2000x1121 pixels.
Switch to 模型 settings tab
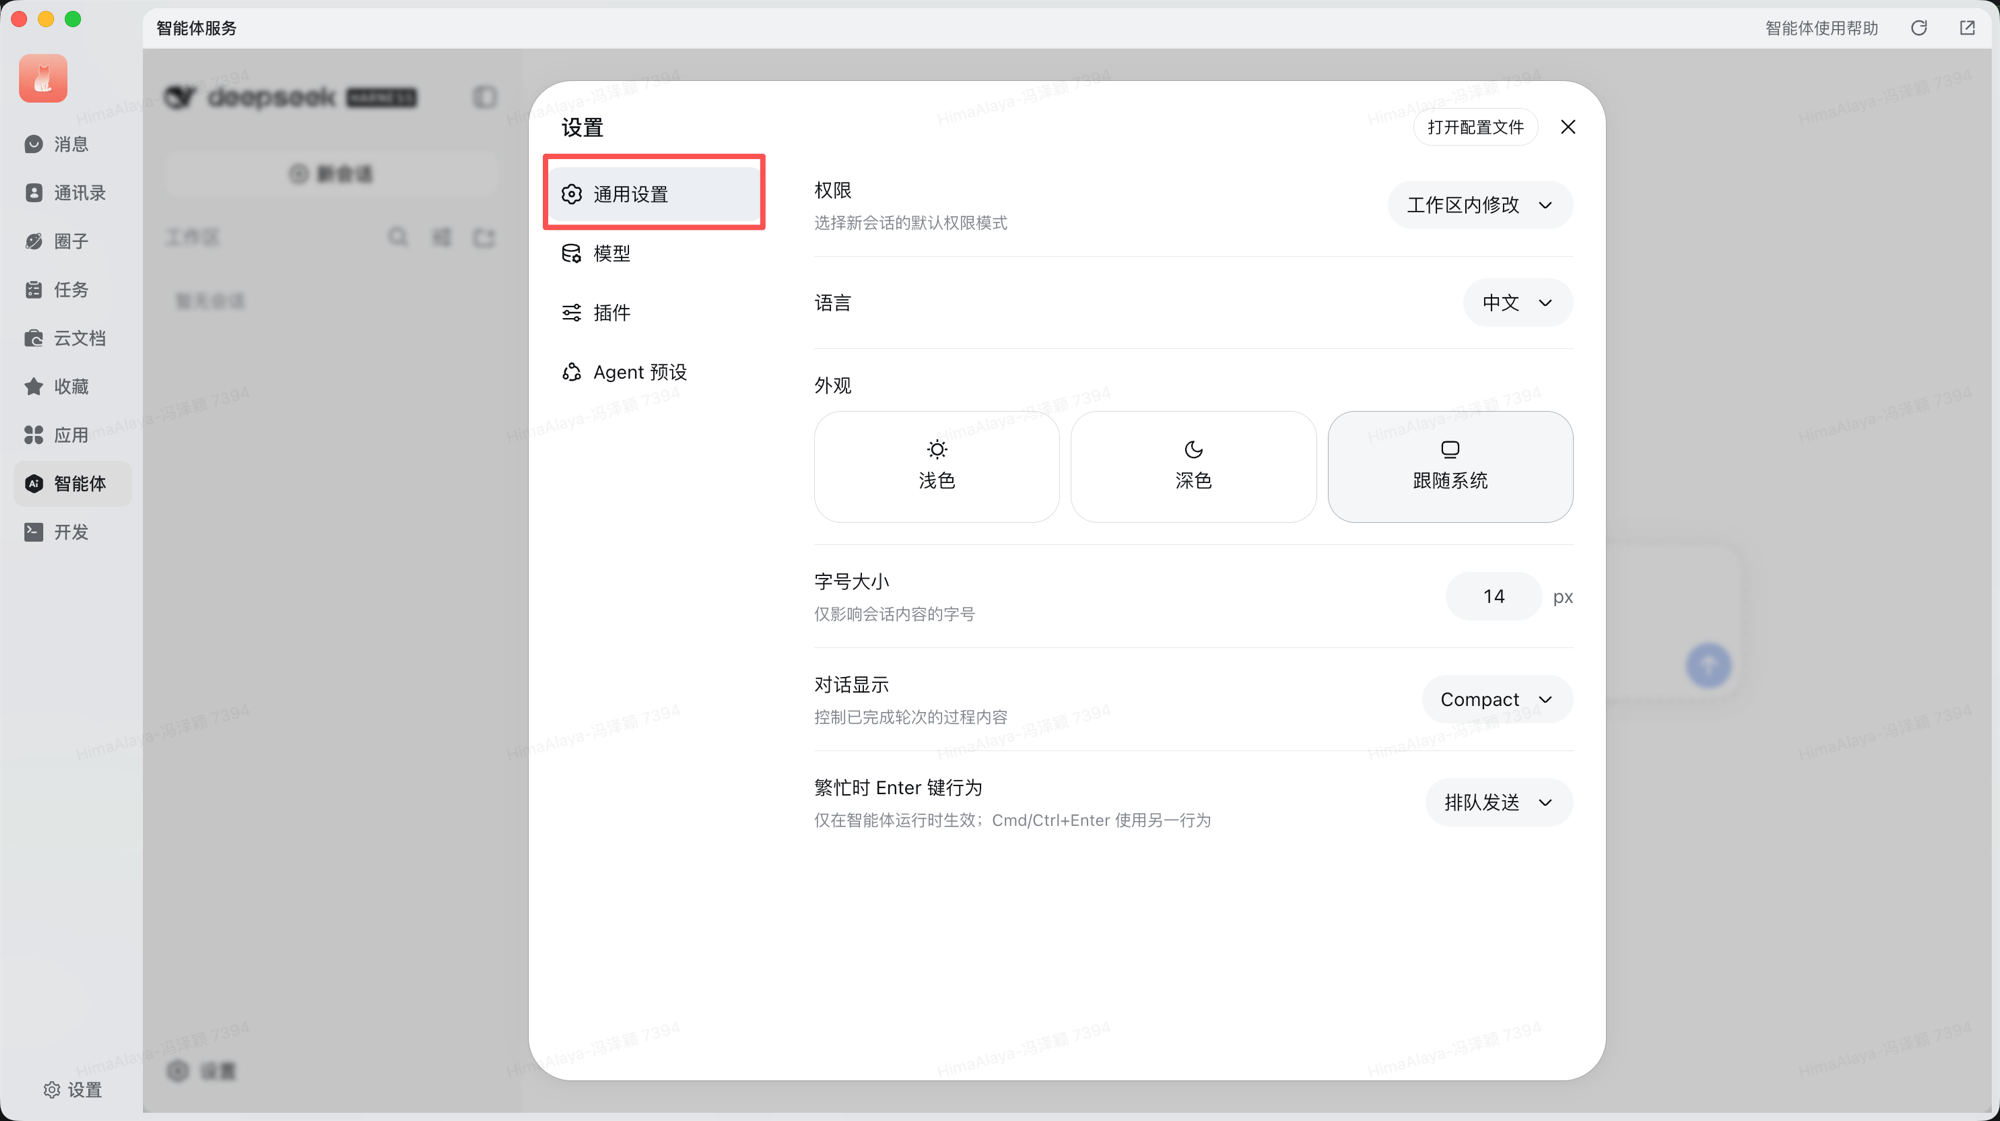click(654, 253)
